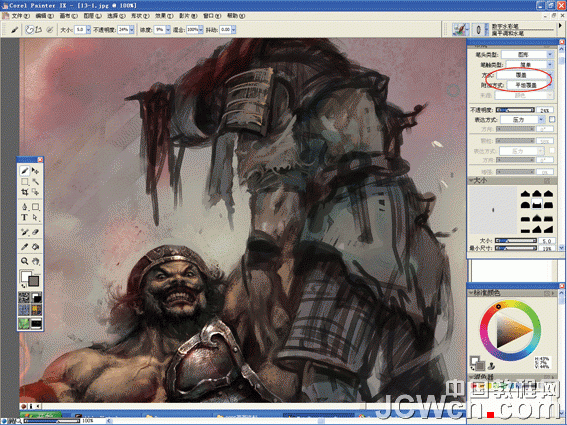Select the Pen shape tool
This screenshot has height=425, width=567.
(x=25, y=207)
